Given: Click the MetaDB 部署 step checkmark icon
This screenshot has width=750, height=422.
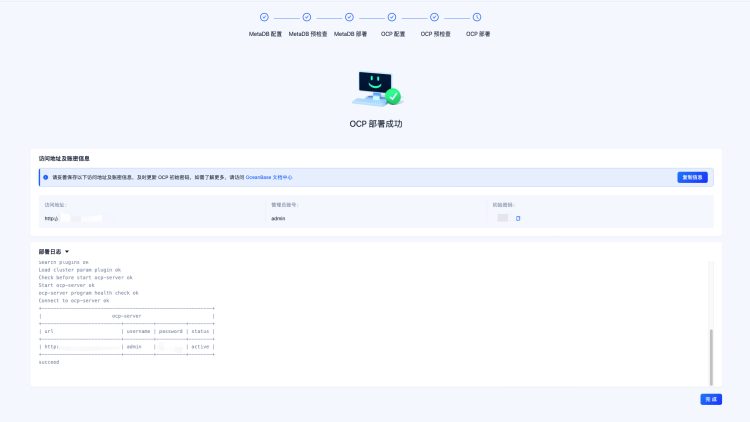Looking at the screenshot, I should tap(349, 17).
